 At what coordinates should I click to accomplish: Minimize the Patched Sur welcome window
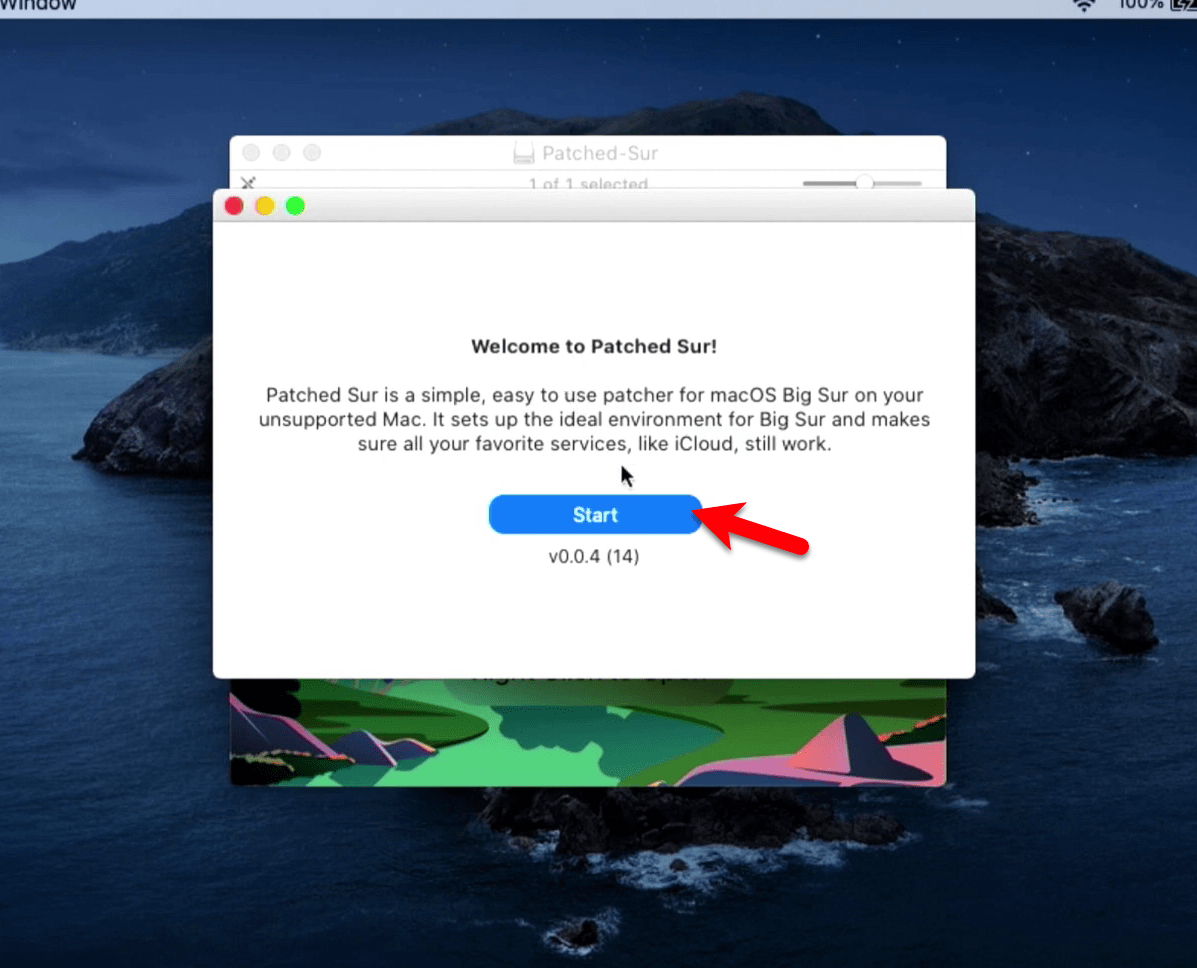point(265,206)
